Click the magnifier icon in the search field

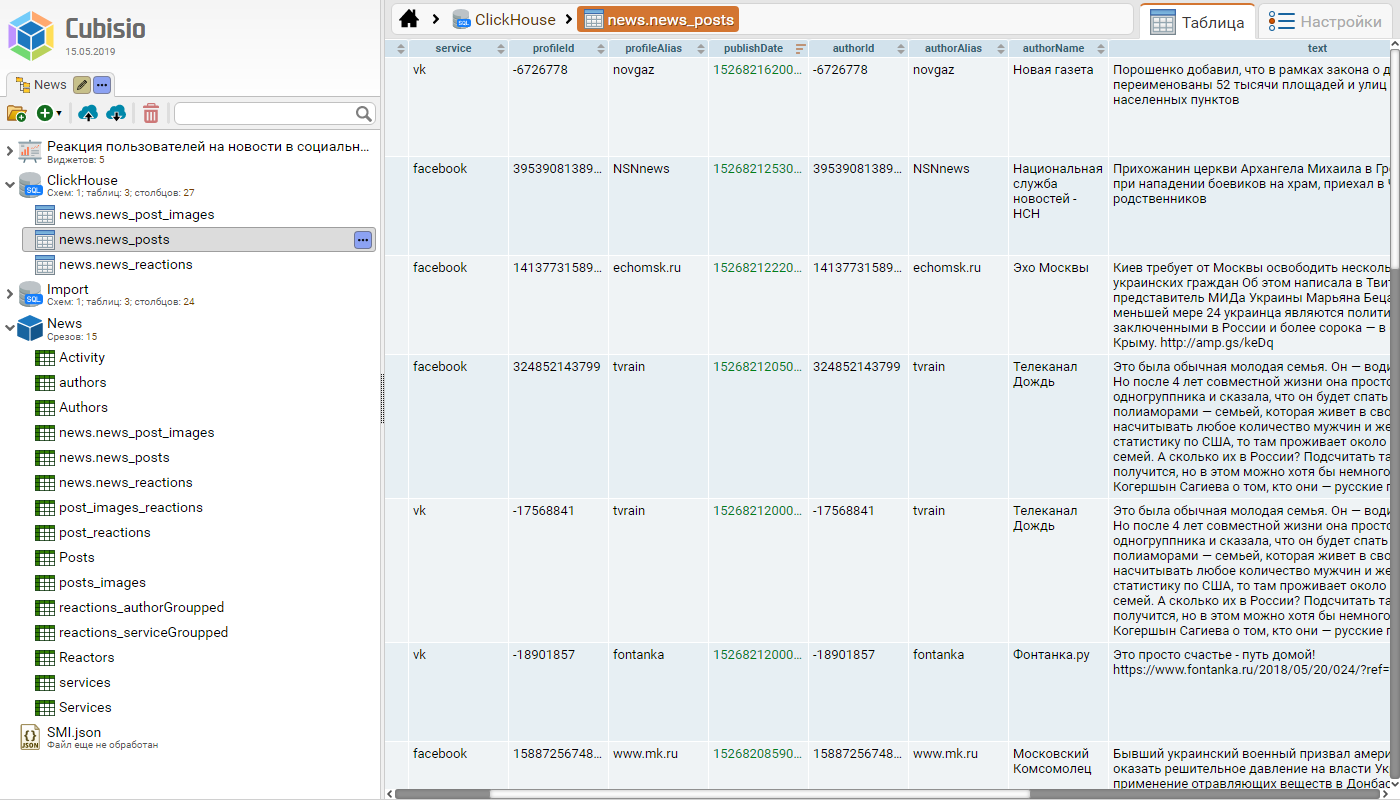364,114
